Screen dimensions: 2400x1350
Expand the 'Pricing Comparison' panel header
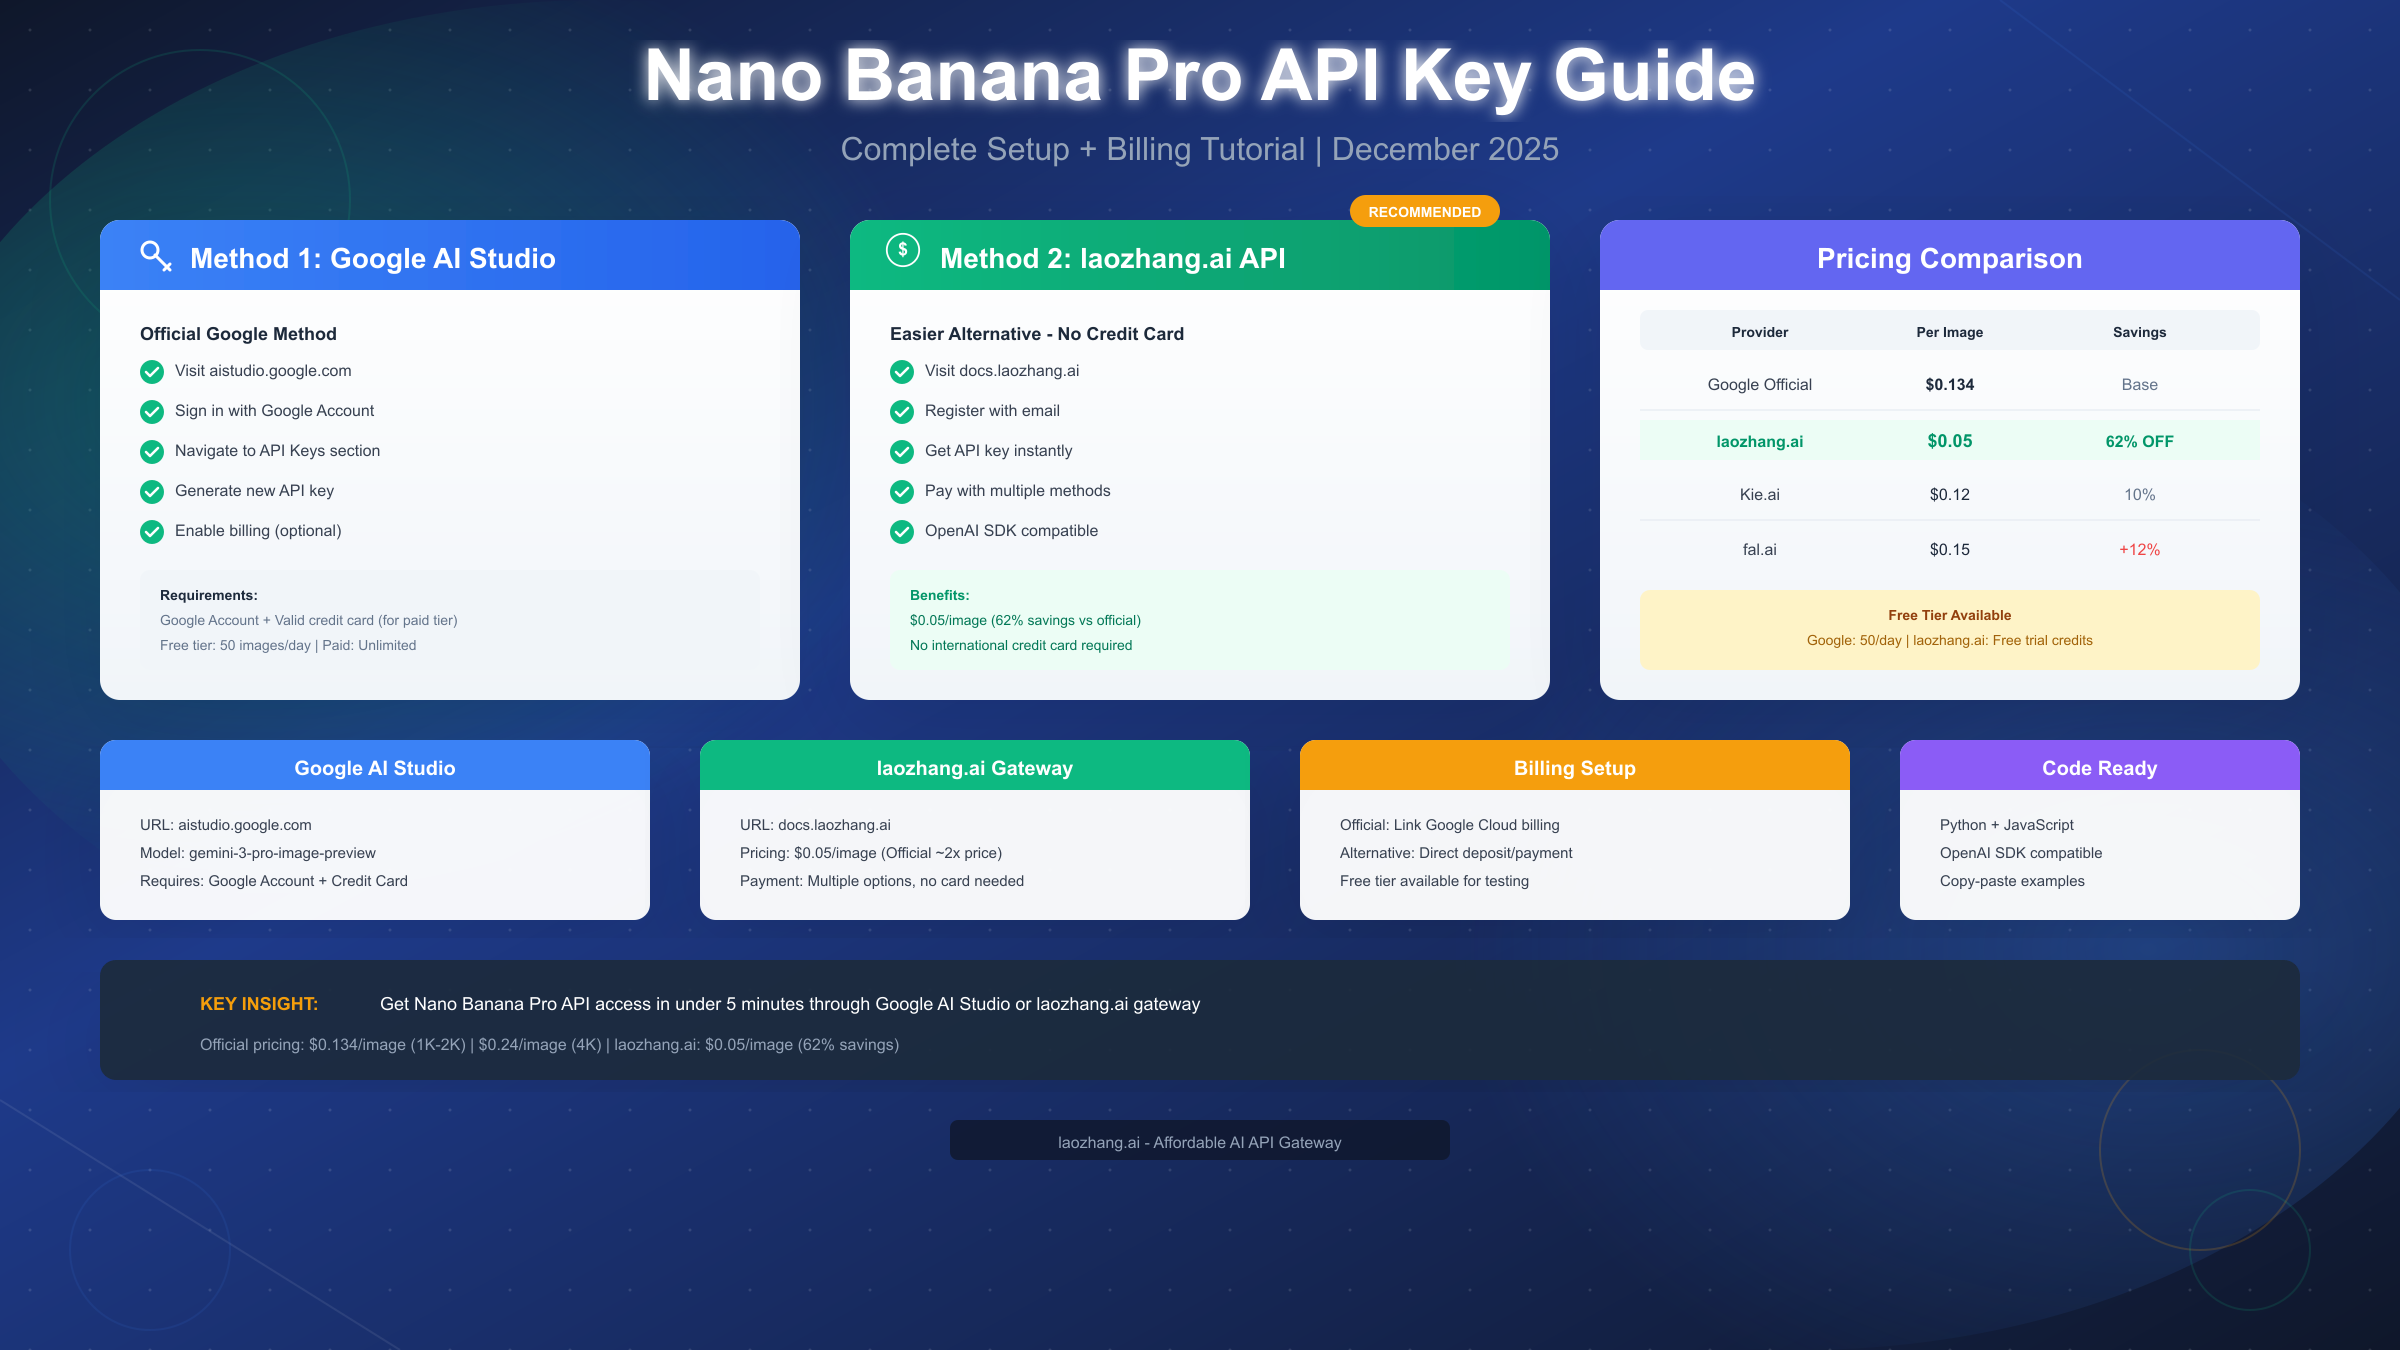pos(1949,257)
